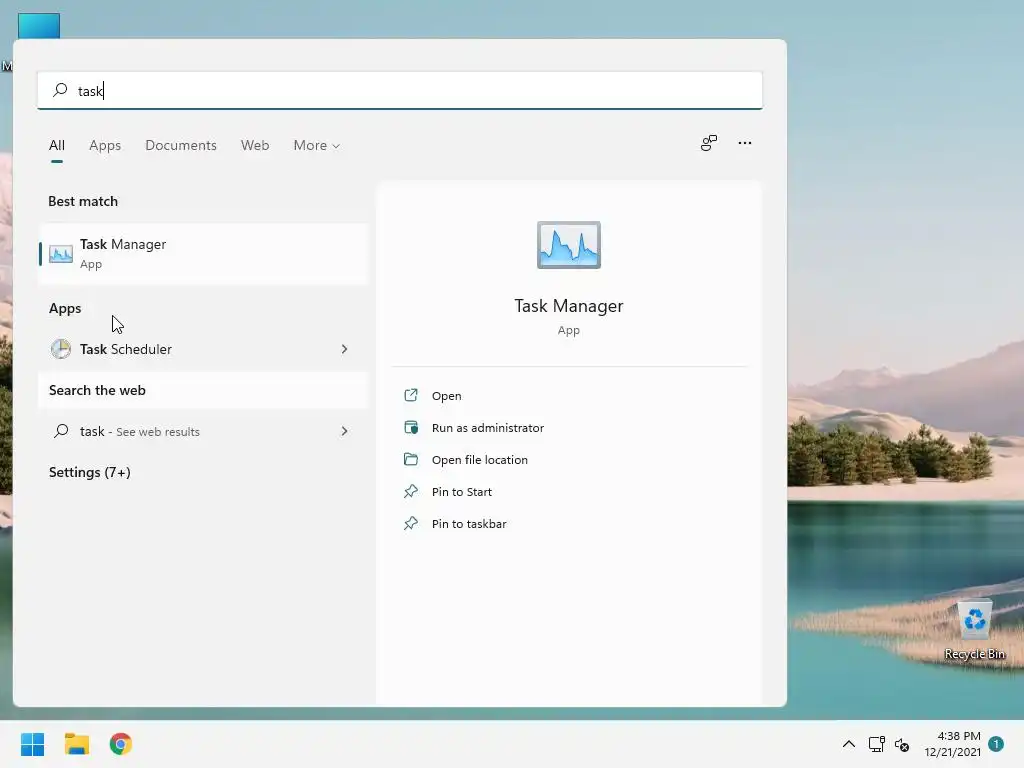The width and height of the screenshot is (1024, 768).
Task: Click the Open action icon
Action: click(x=411, y=395)
